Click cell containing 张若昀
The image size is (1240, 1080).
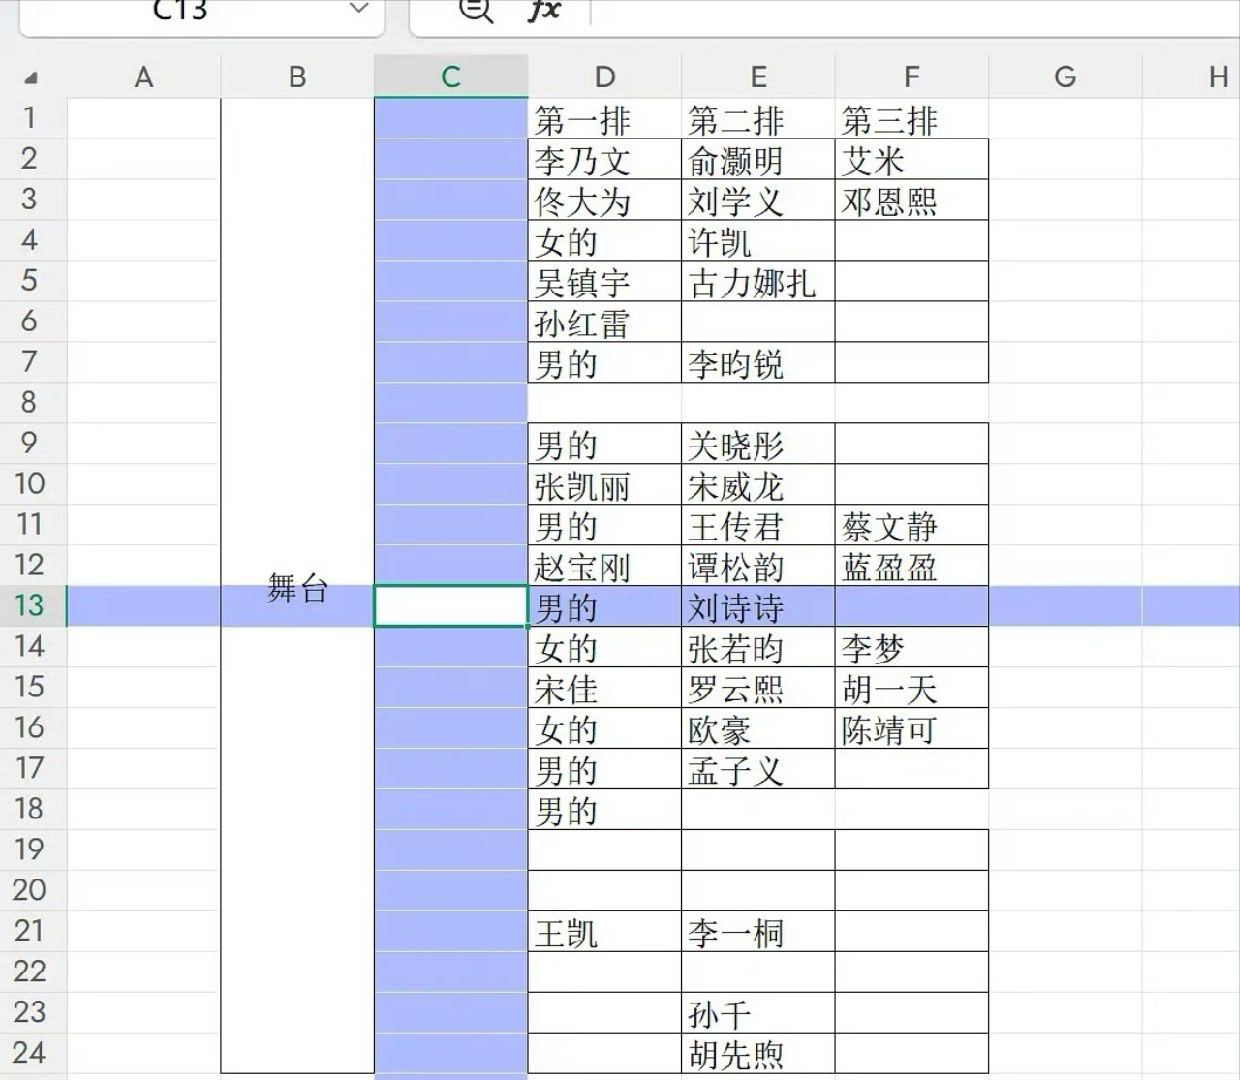(758, 648)
